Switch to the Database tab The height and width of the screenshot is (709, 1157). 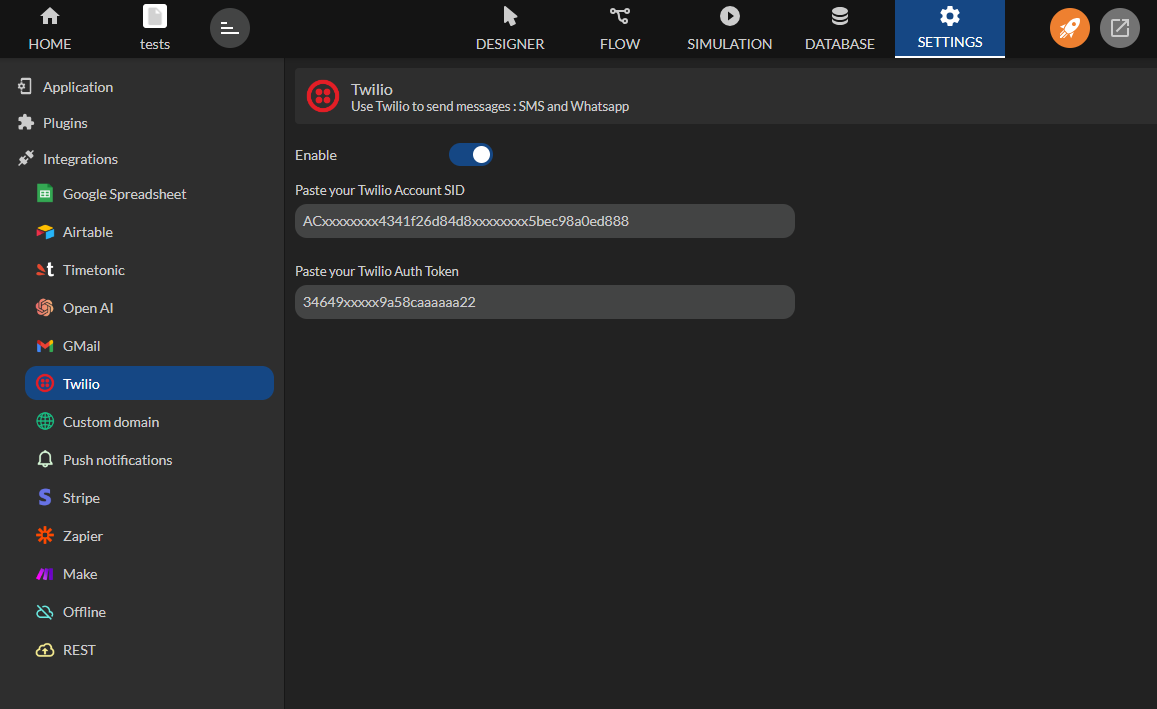coord(839,29)
